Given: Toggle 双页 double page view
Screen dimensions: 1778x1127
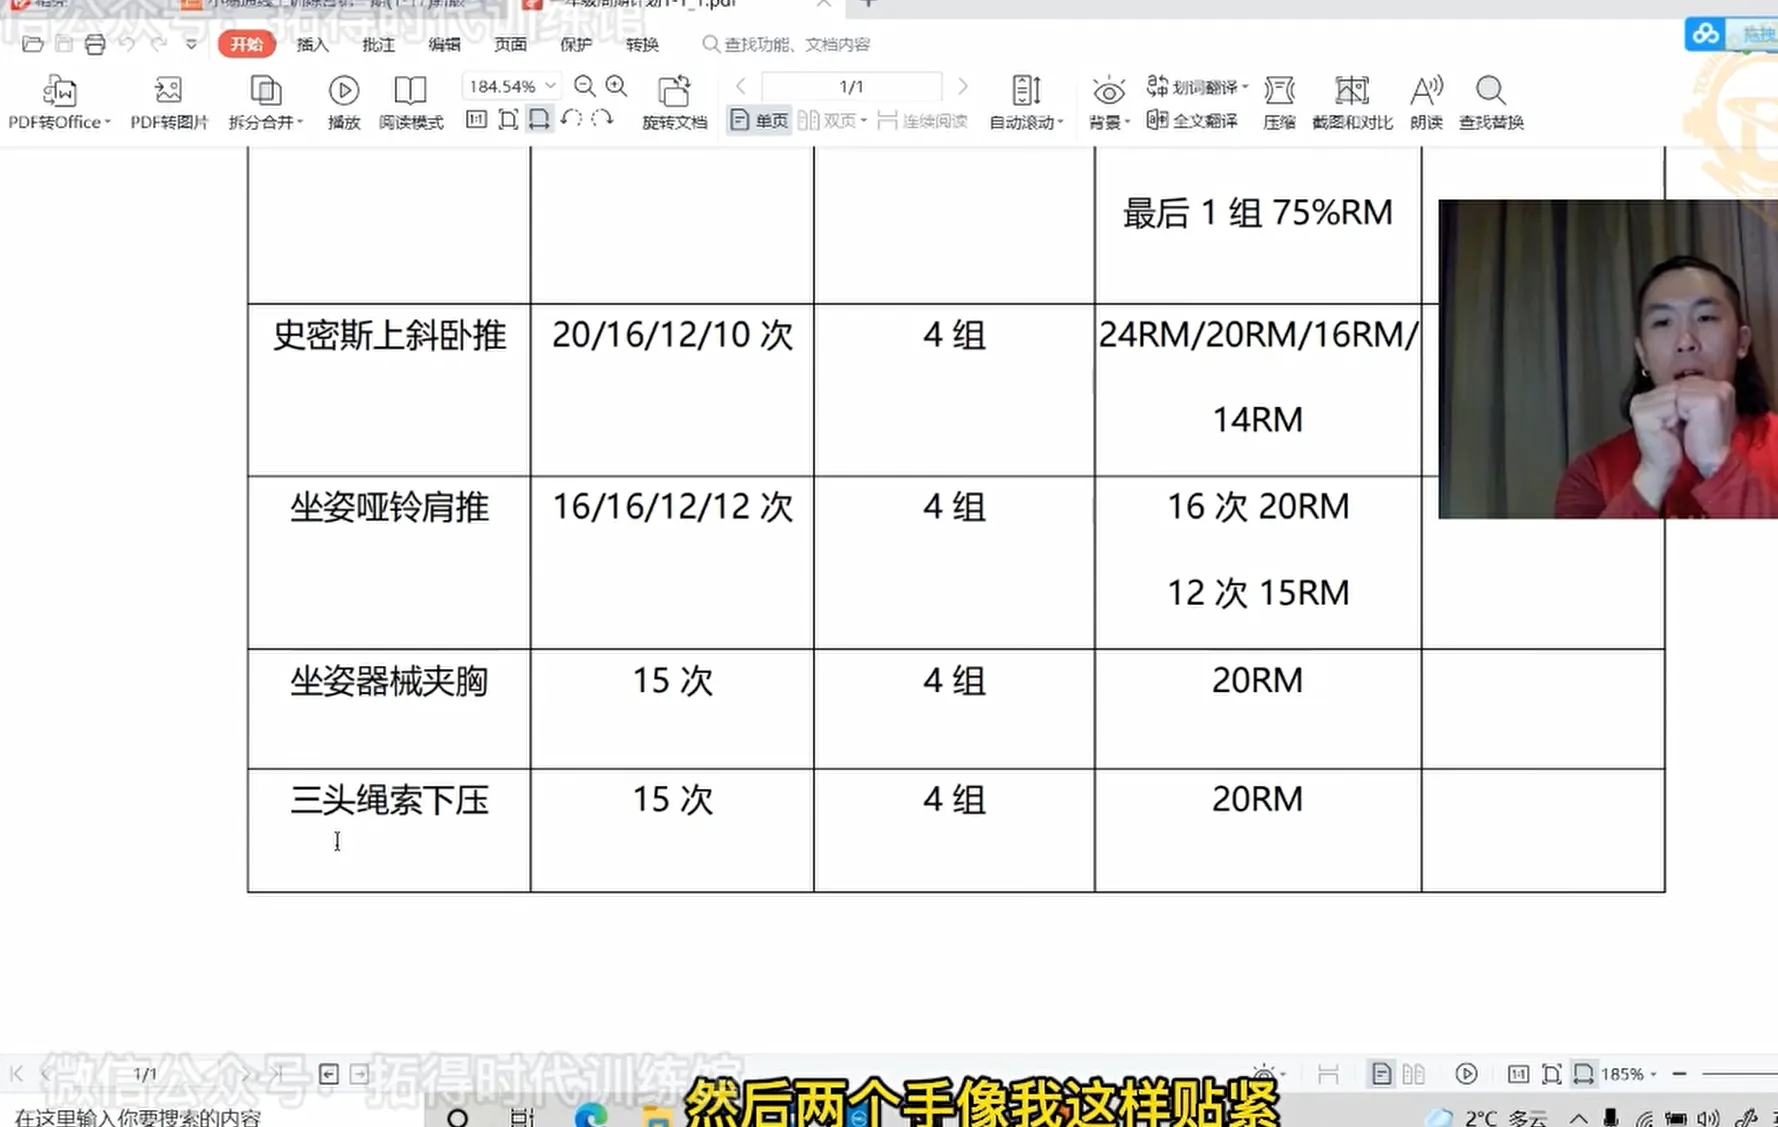Looking at the screenshot, I should [828, 121].
